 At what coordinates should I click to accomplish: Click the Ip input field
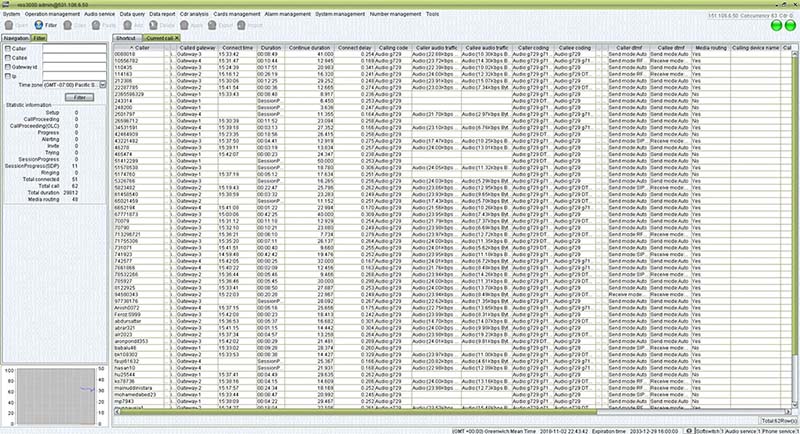coord(74,76)
